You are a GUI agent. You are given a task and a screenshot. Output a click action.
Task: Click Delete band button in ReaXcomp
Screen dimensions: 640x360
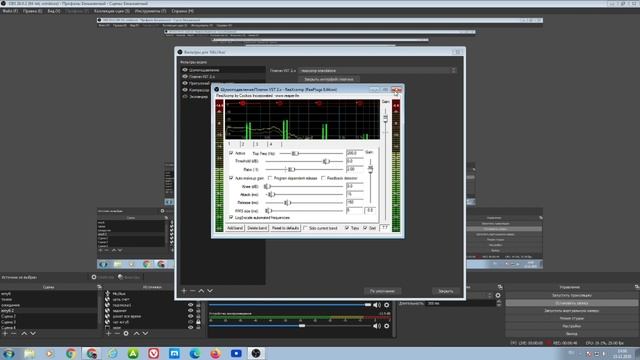[257, 228]
